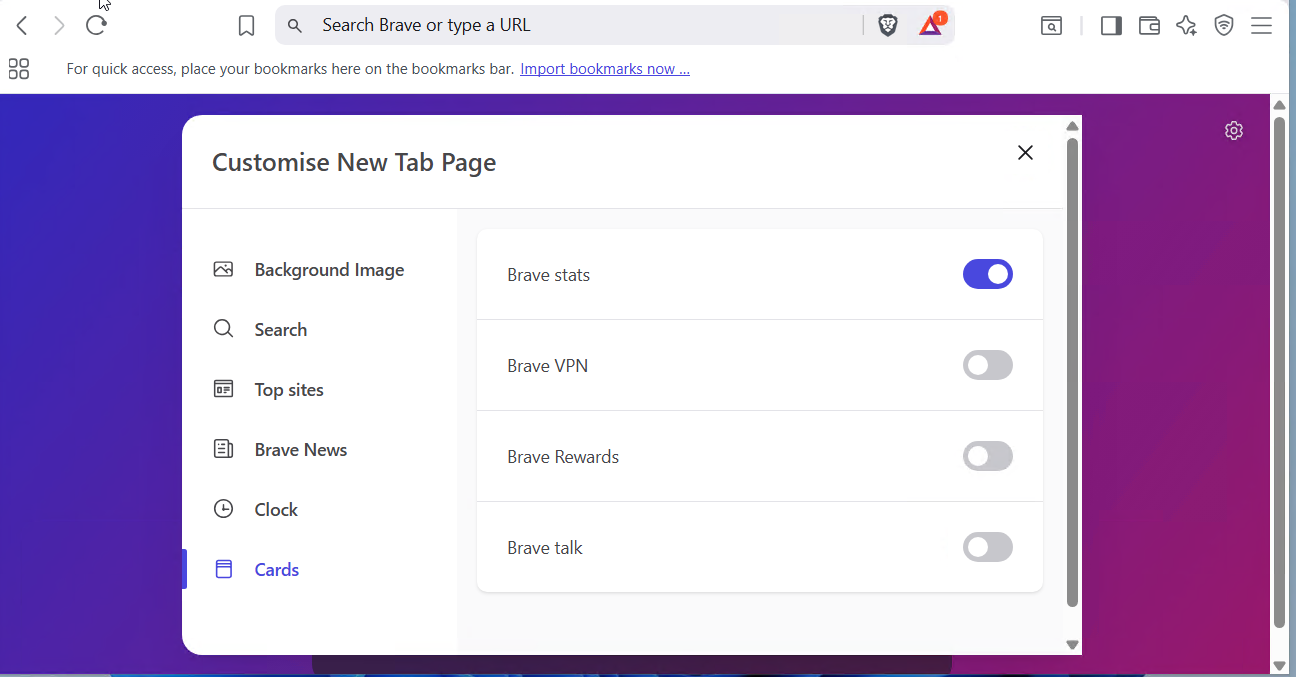Open the Brave Wallet icon
1296x677 pixels.
[1149, 26]
